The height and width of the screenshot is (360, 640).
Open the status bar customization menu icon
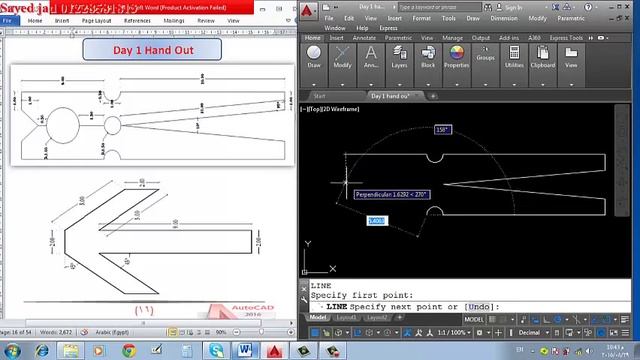625,333
